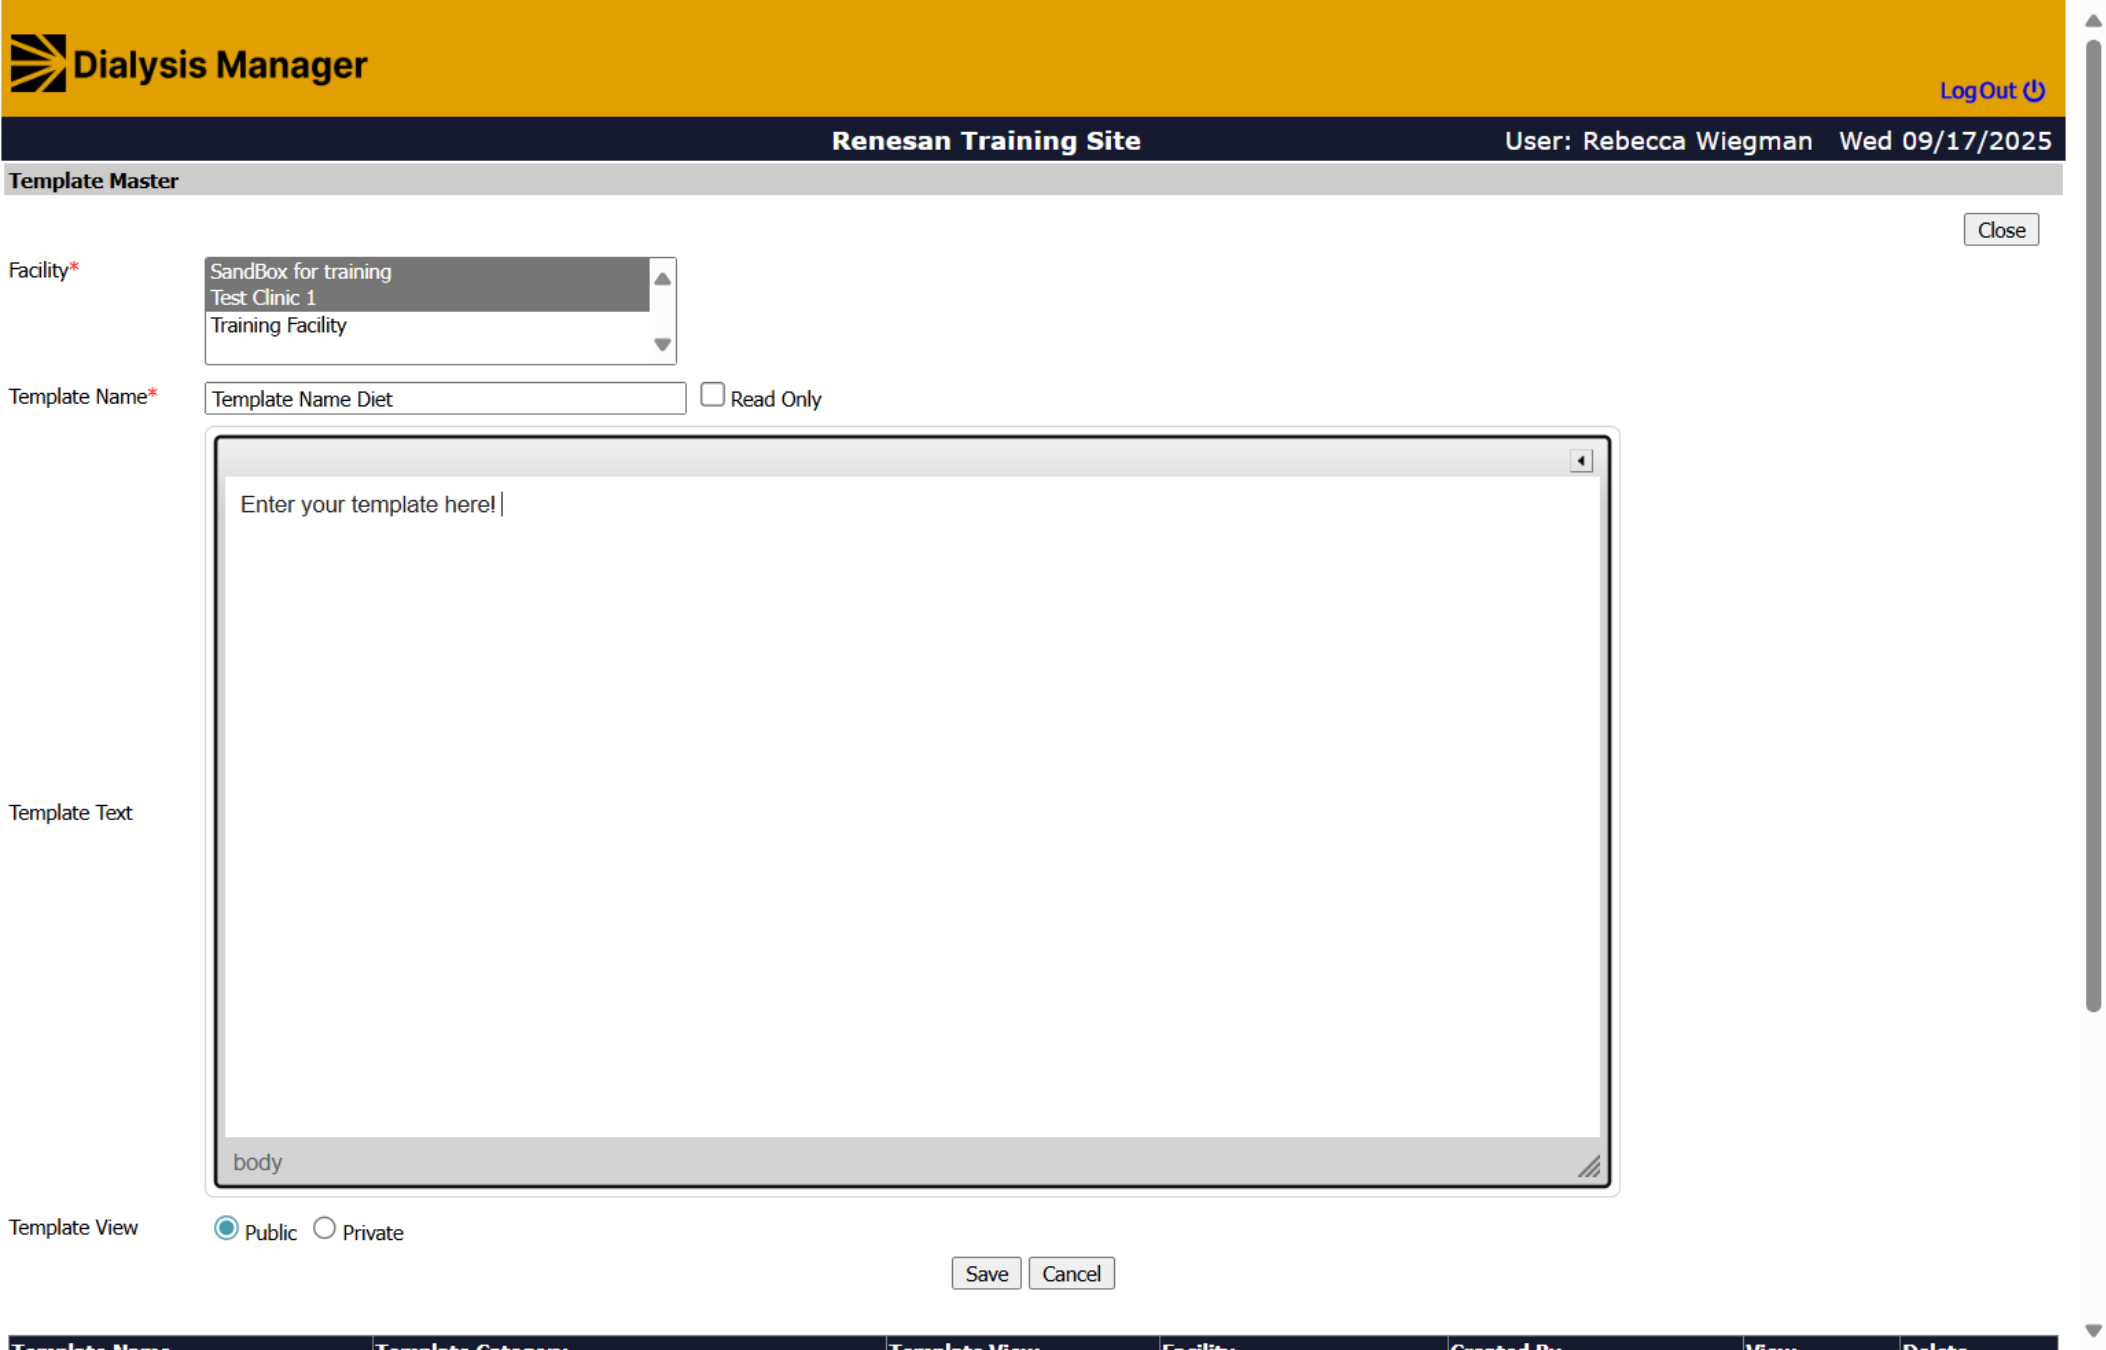Screen dimensions: 2106x1350
Task: Cancel template editing
Action: (x=1071, y=1273)
